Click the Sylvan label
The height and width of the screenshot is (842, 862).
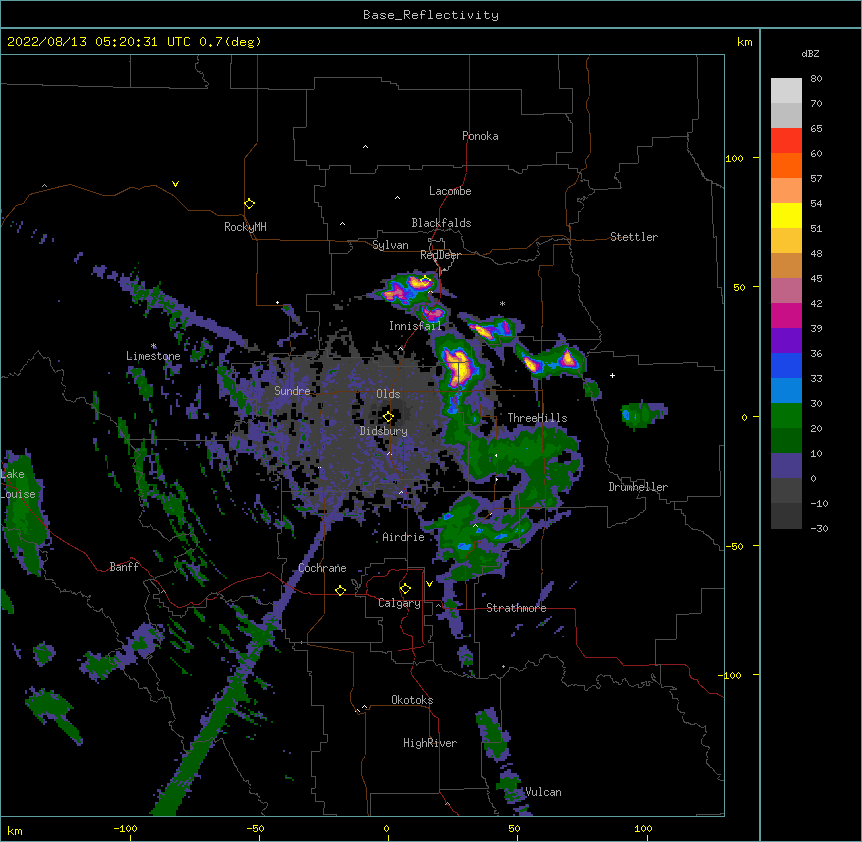390,245
